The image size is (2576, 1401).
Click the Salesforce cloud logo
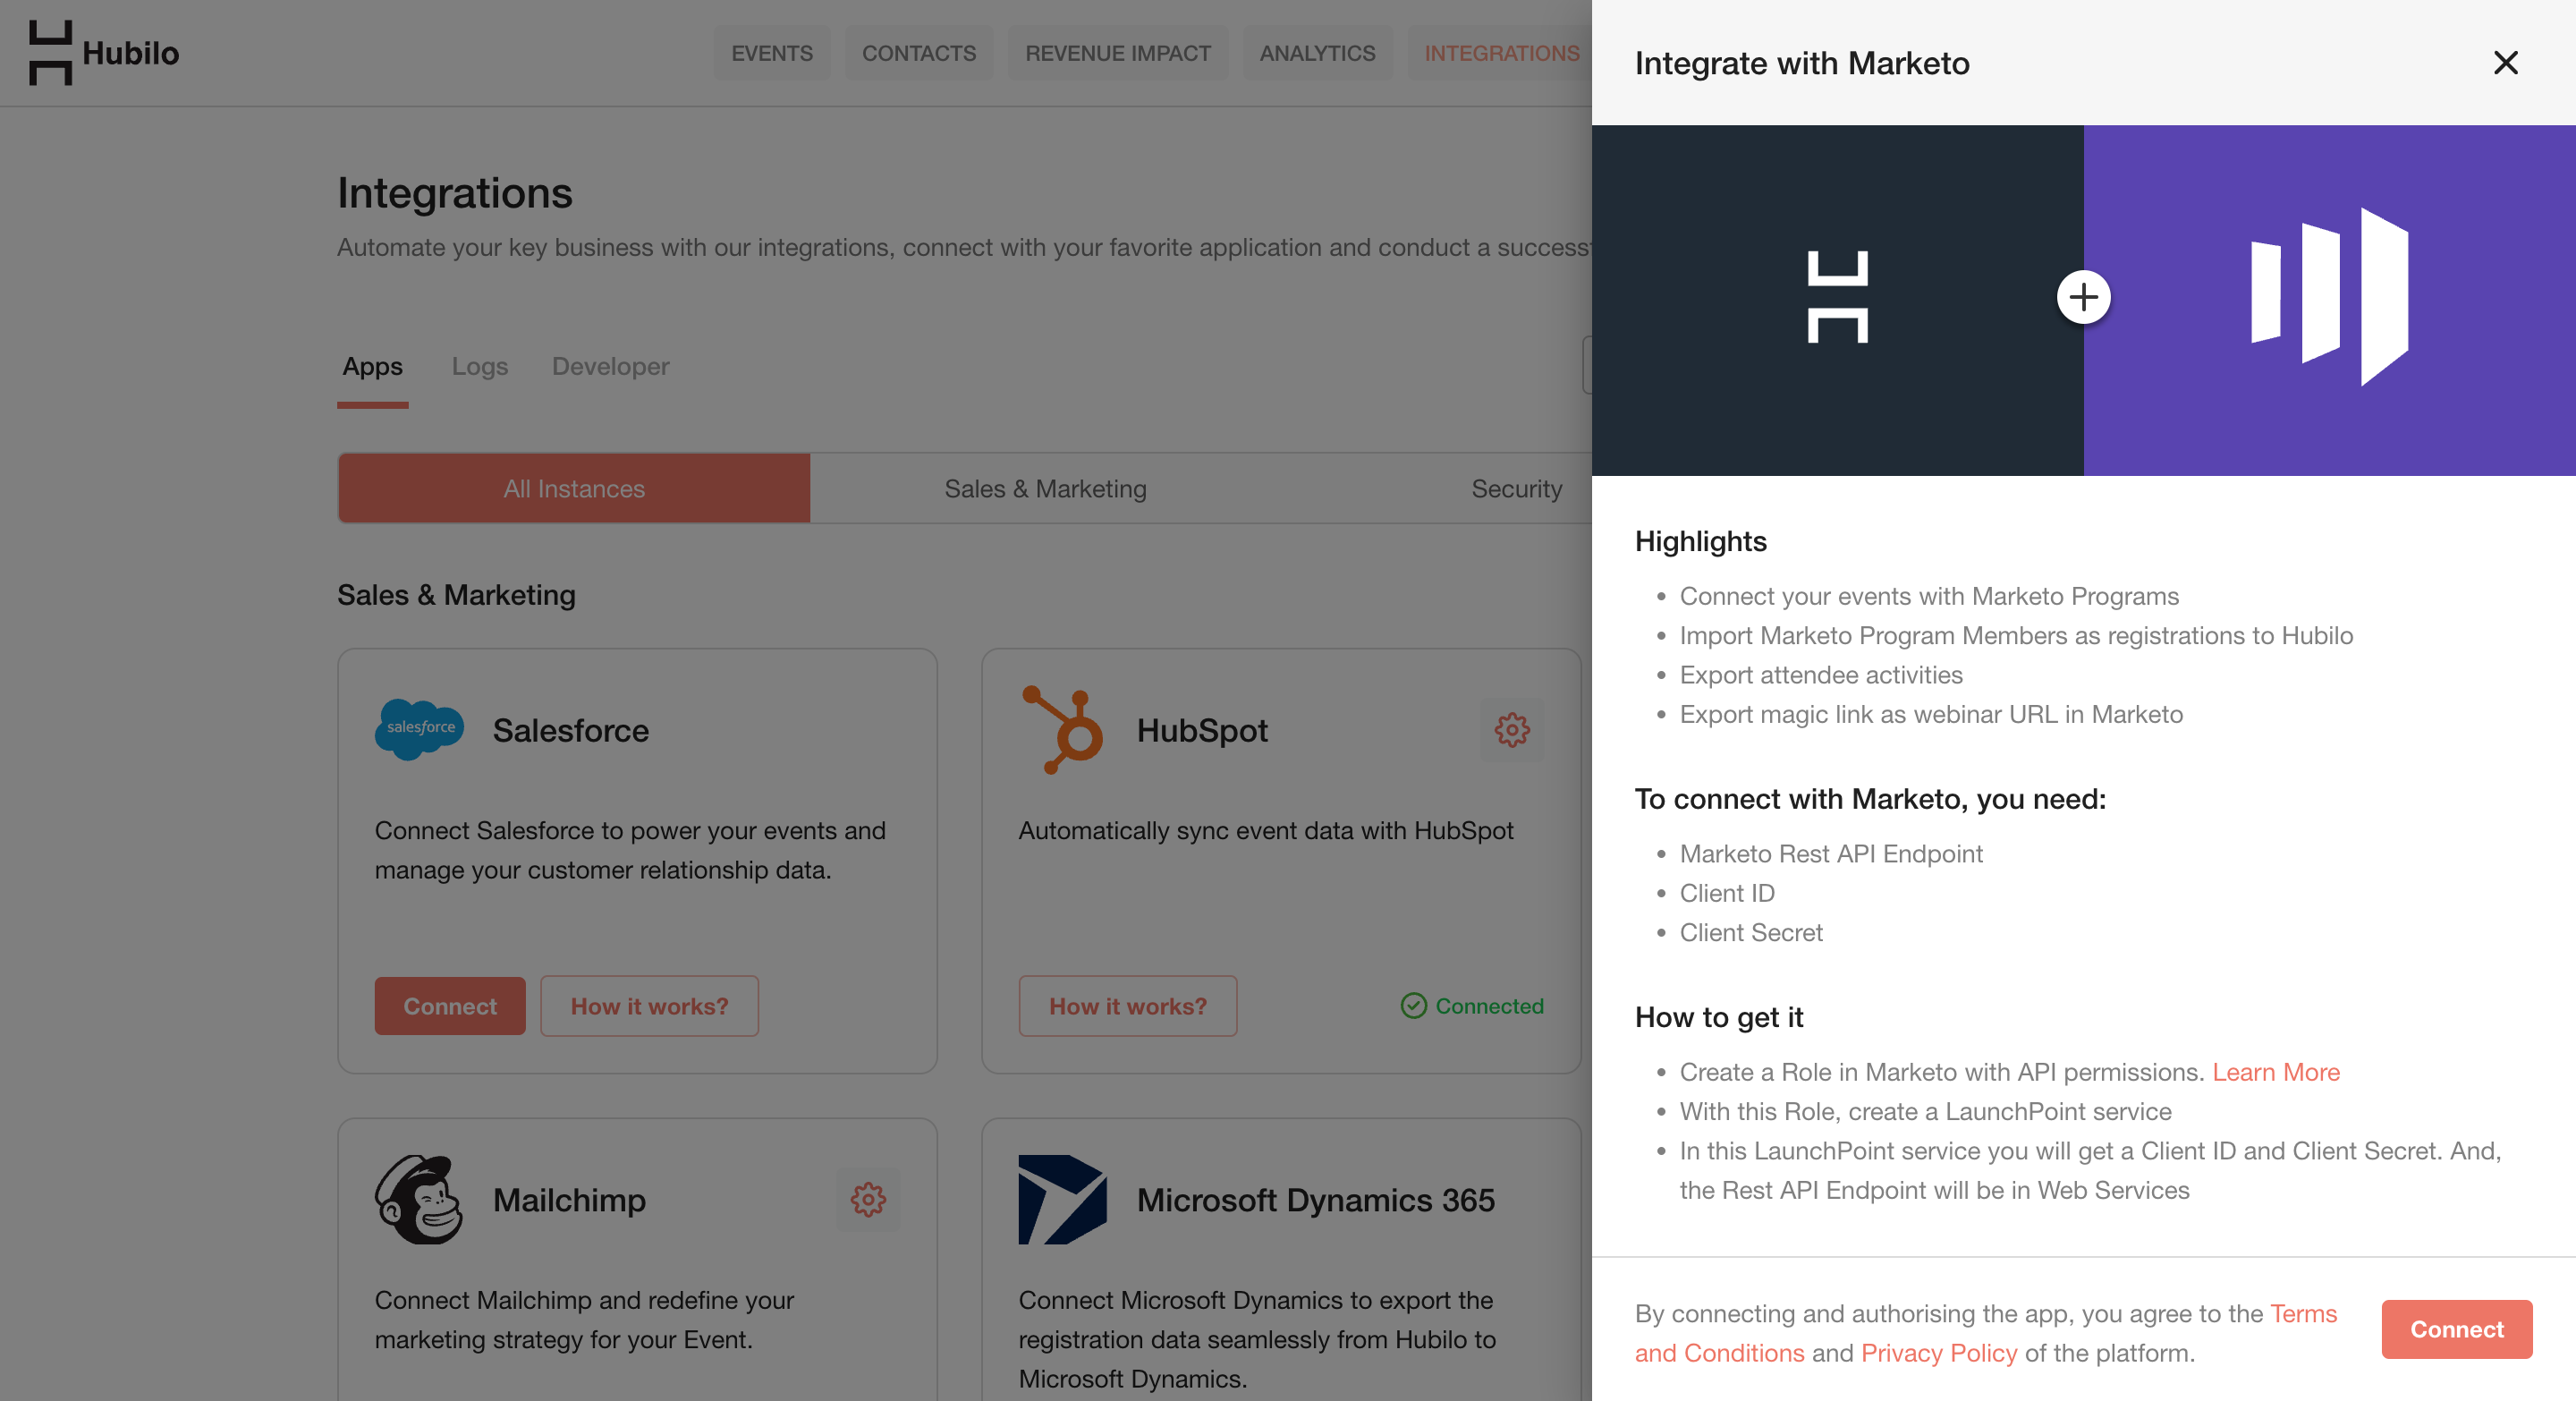(x=419, y=729)
